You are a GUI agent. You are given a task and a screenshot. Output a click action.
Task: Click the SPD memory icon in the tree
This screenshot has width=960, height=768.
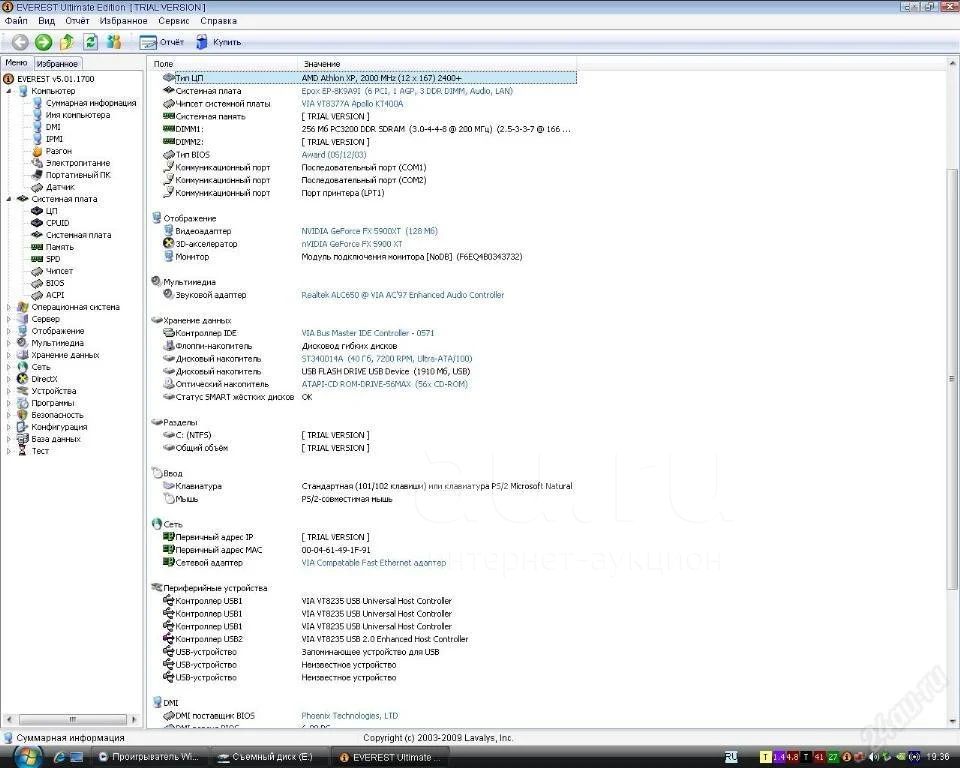[37, 259]
